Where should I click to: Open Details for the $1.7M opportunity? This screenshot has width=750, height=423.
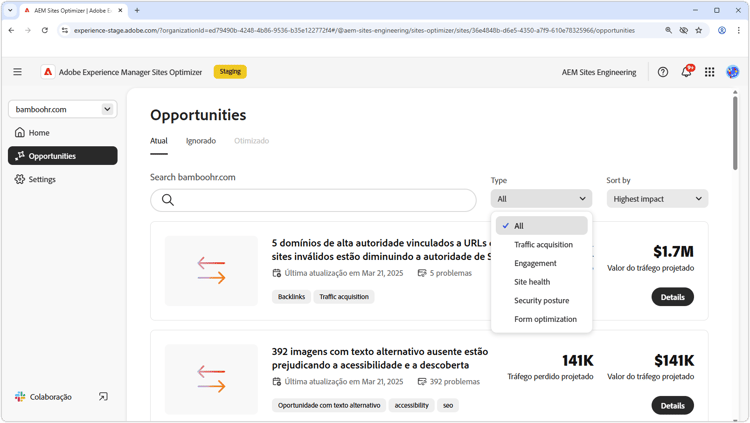pos(673,297)
